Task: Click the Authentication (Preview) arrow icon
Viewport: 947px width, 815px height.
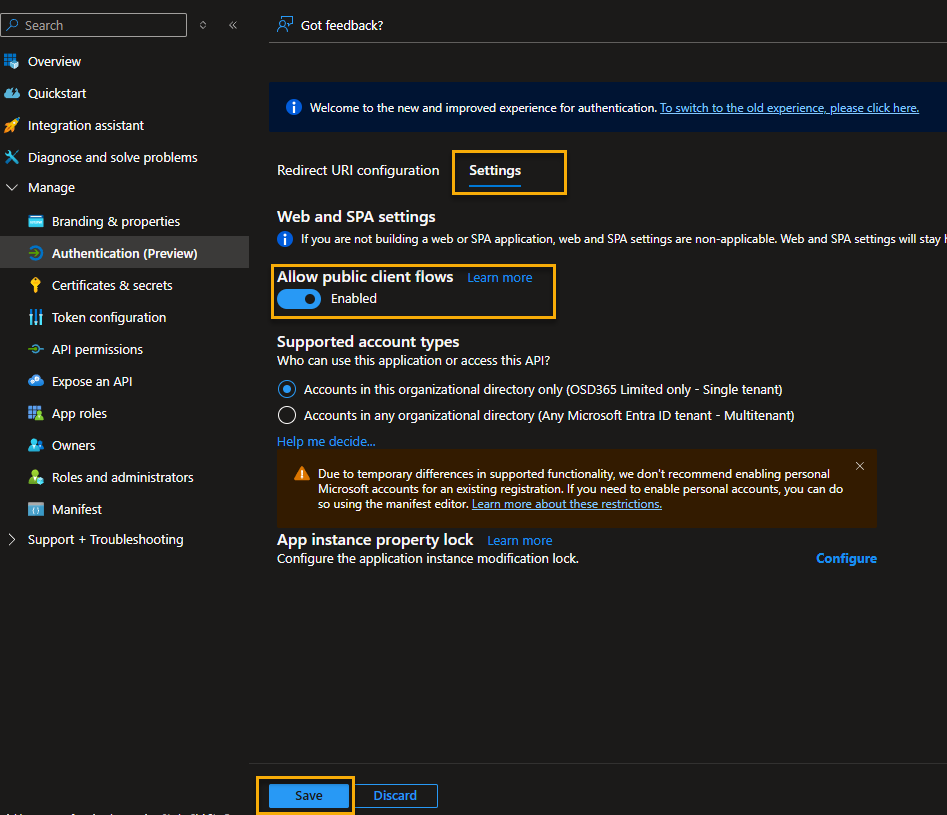Action: (36, 253)
